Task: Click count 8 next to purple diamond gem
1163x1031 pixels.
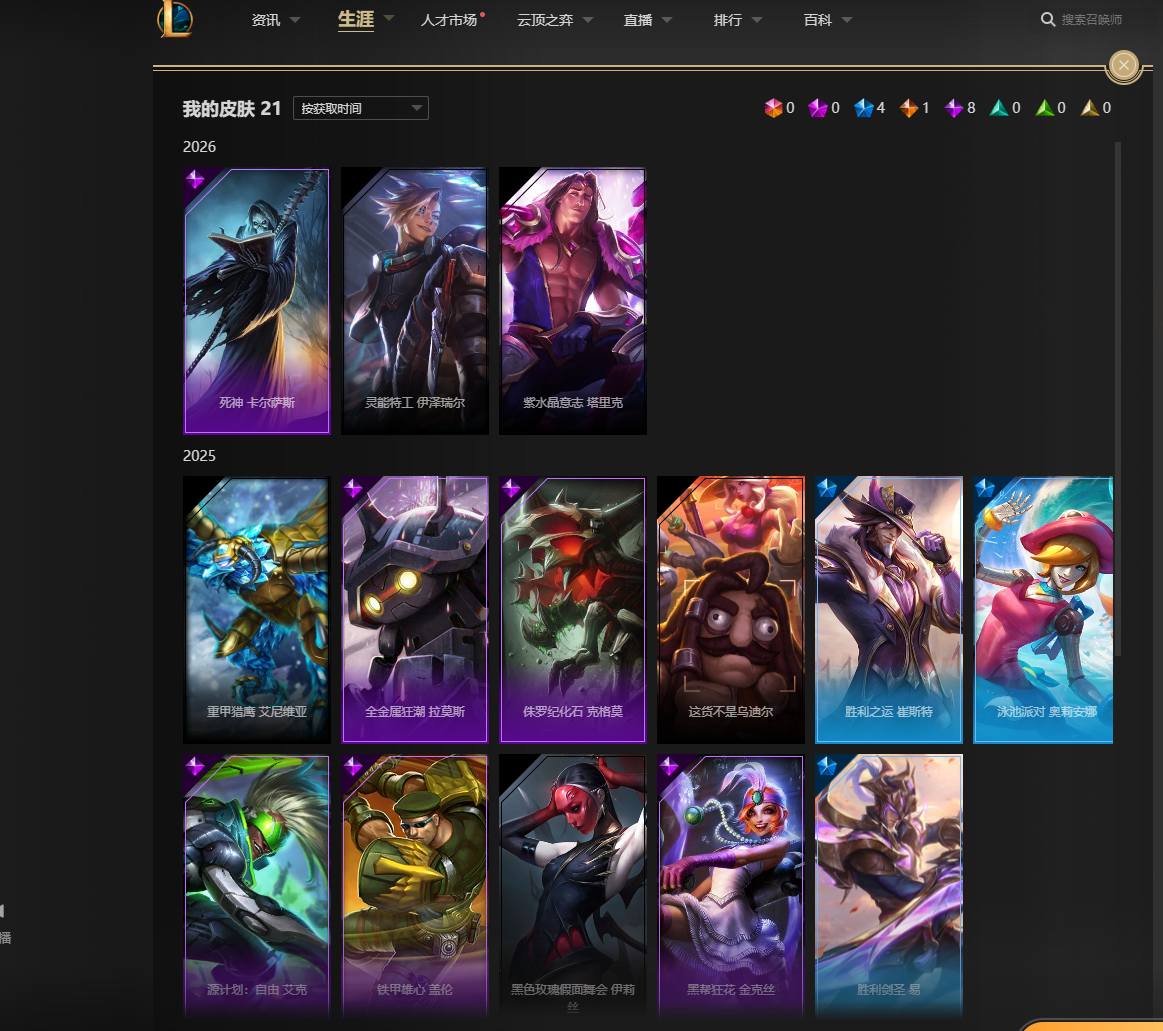Action: point(971,108)
